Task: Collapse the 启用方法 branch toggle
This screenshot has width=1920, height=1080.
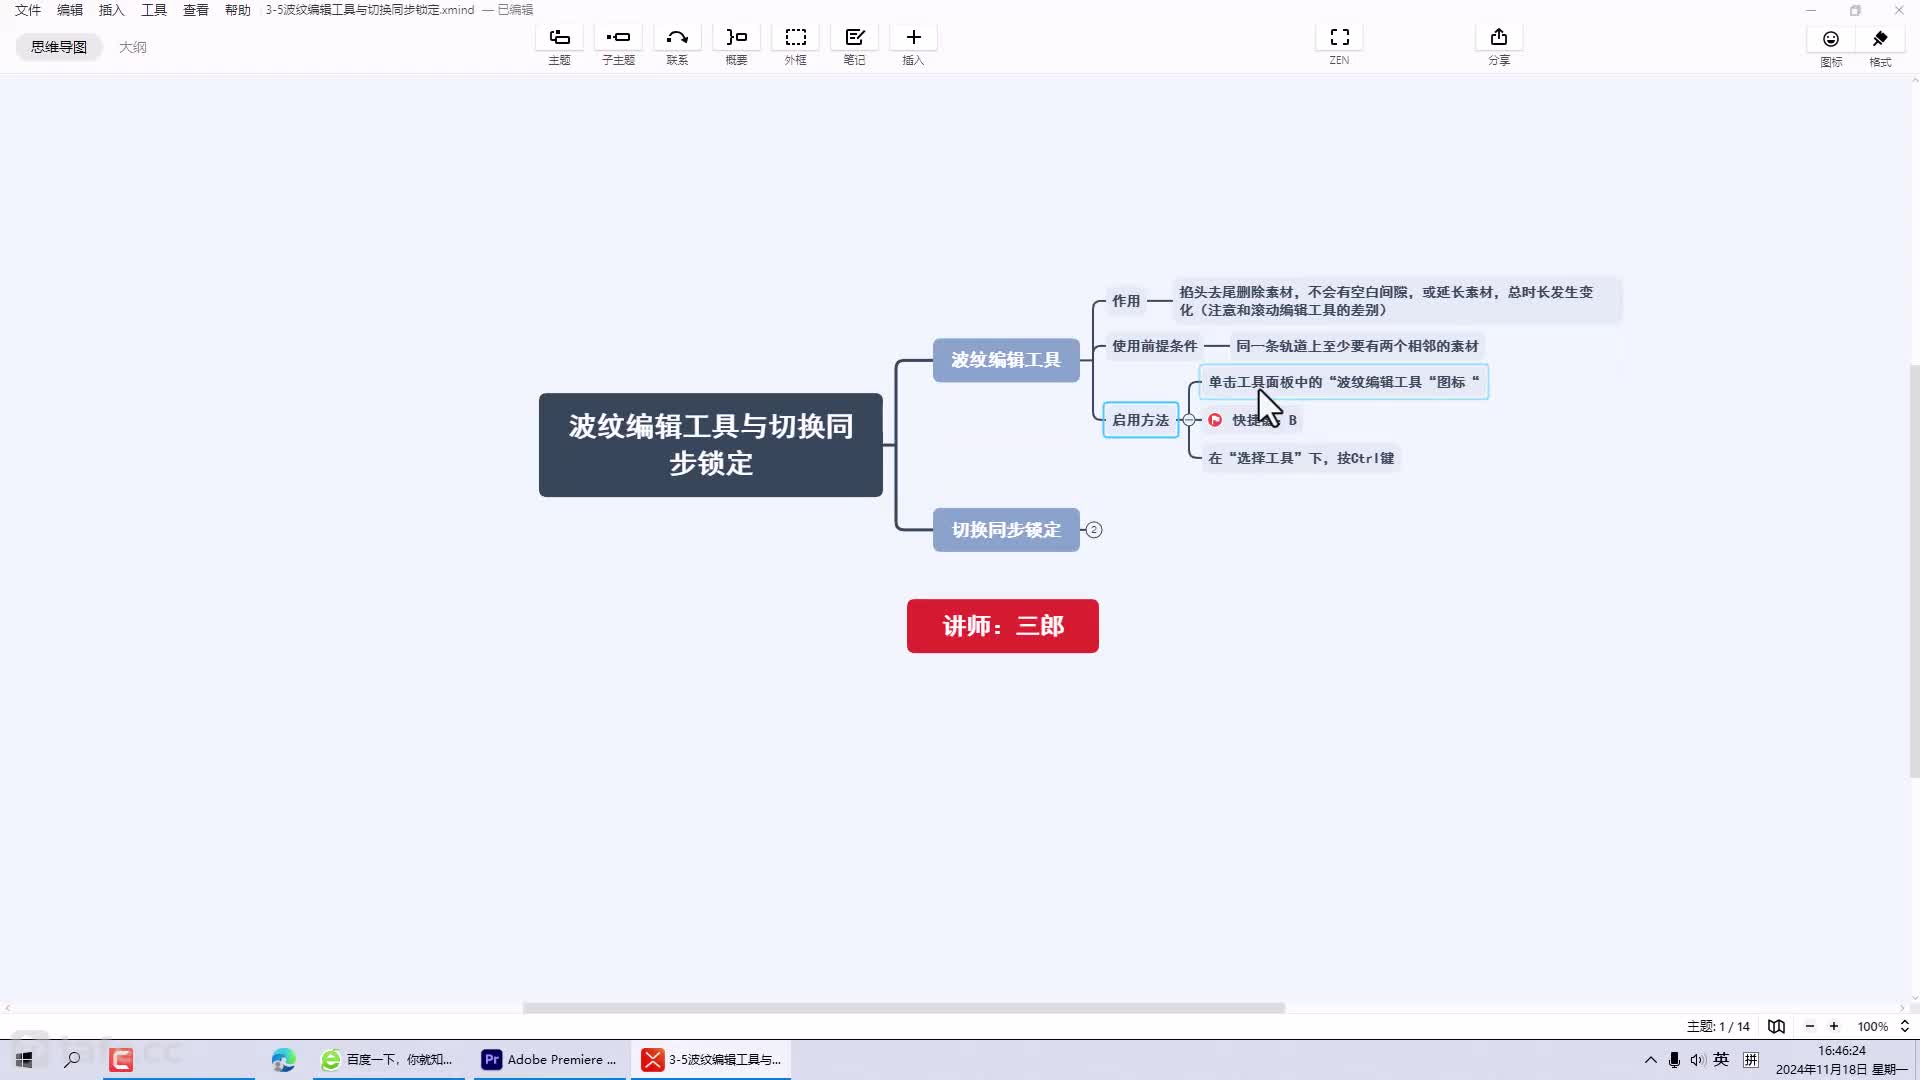Action: [1189, 420]
